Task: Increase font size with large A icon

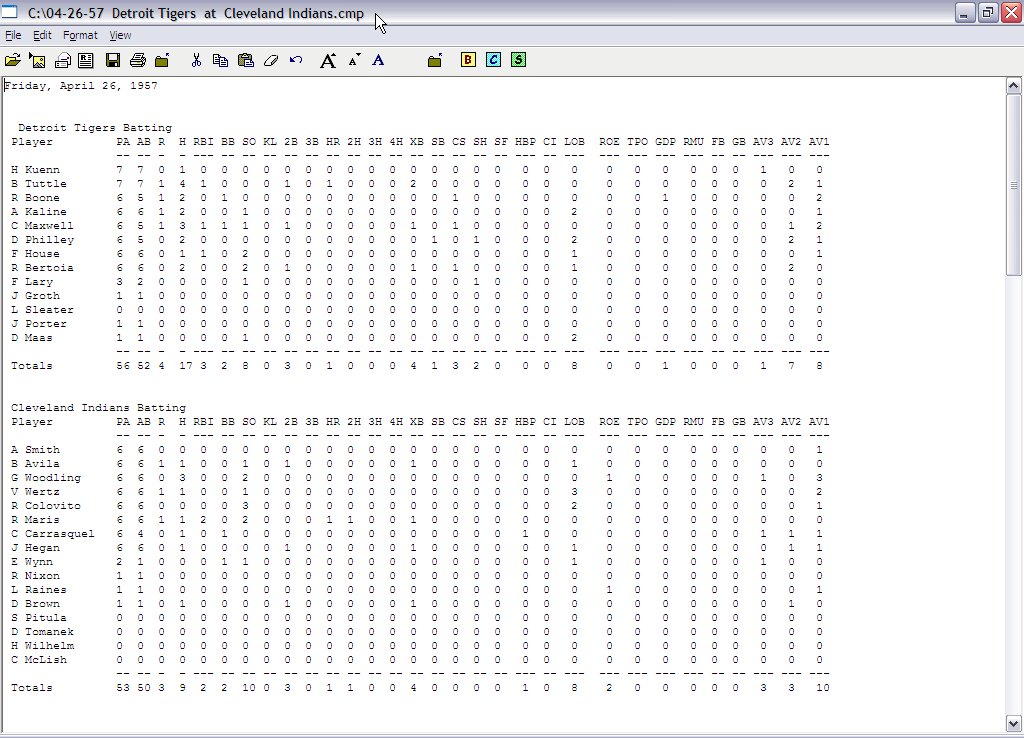Action: pyautogui.click(x=328, y=61)
